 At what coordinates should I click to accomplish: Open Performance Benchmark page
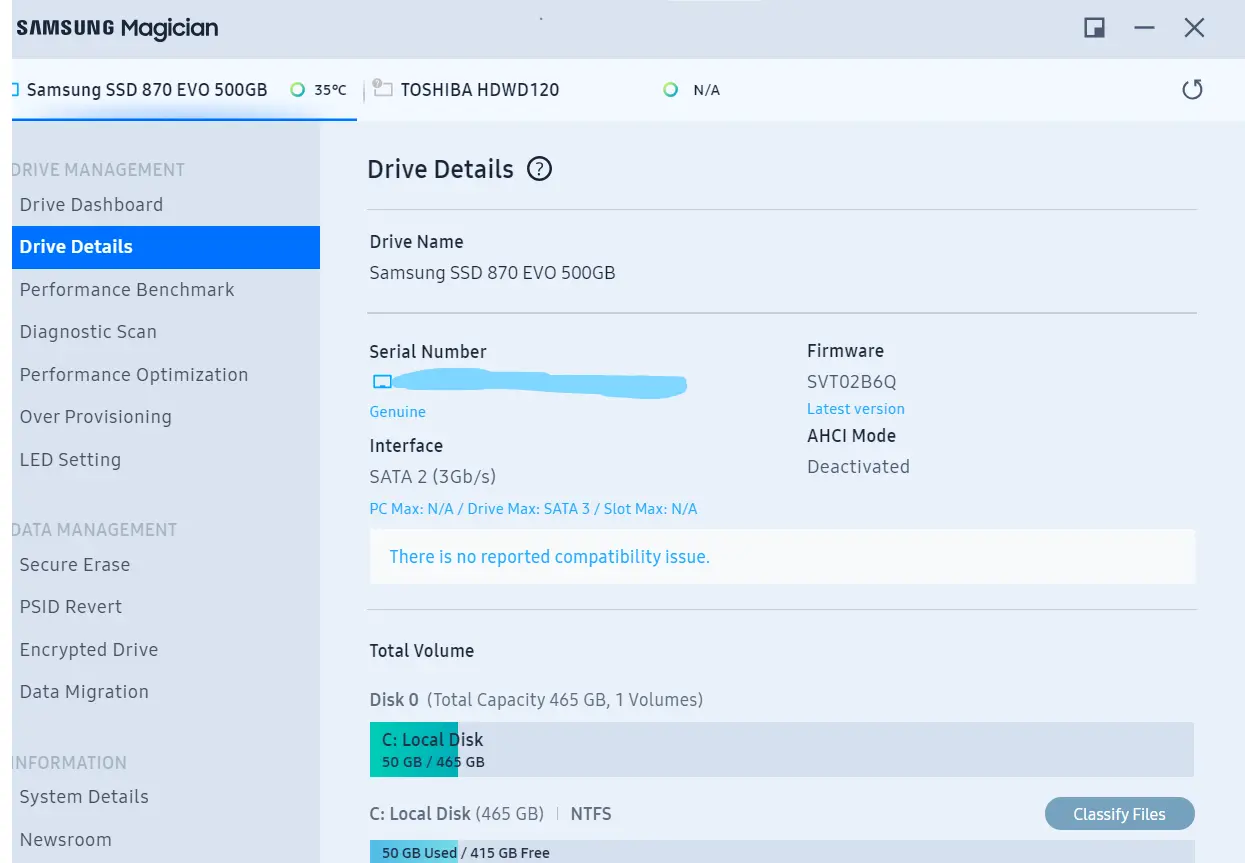166,290
